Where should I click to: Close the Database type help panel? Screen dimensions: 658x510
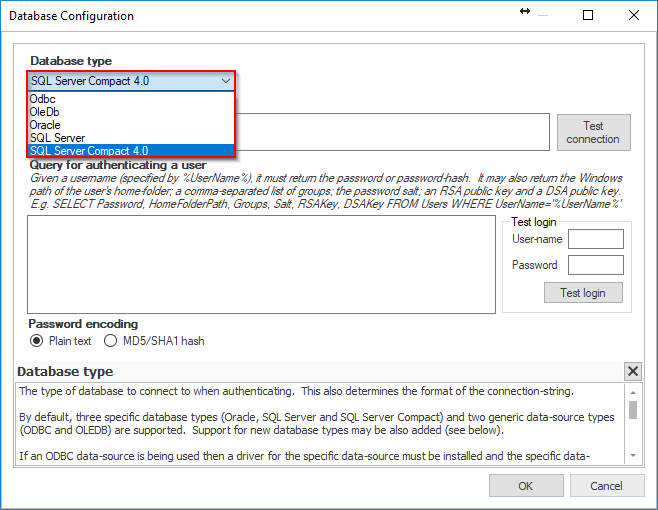pyautogui.click(x=632, y=372)
